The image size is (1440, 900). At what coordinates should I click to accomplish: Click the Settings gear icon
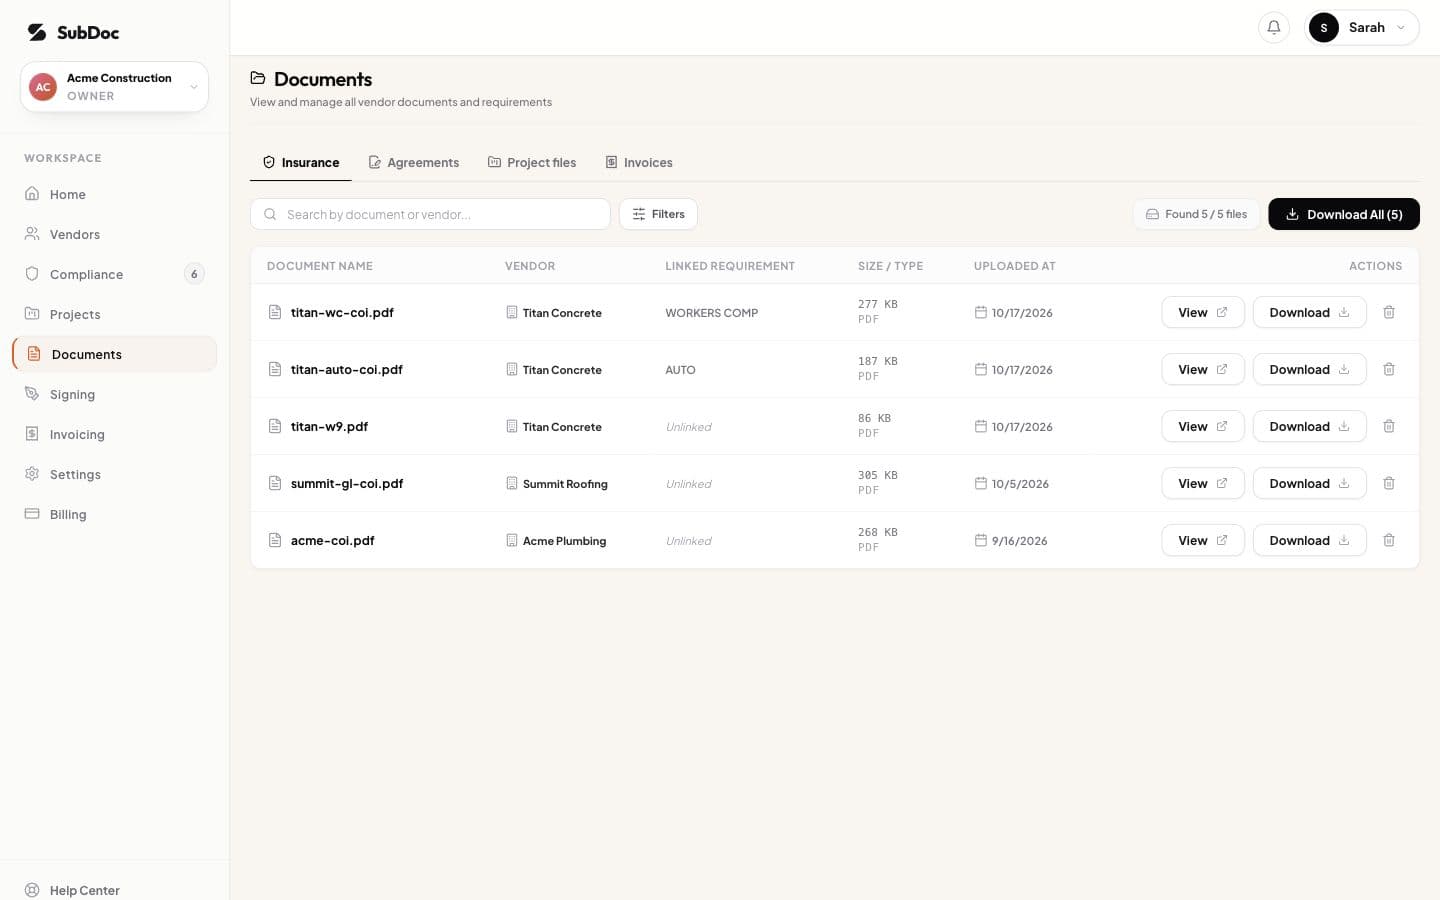coord(32,474)
